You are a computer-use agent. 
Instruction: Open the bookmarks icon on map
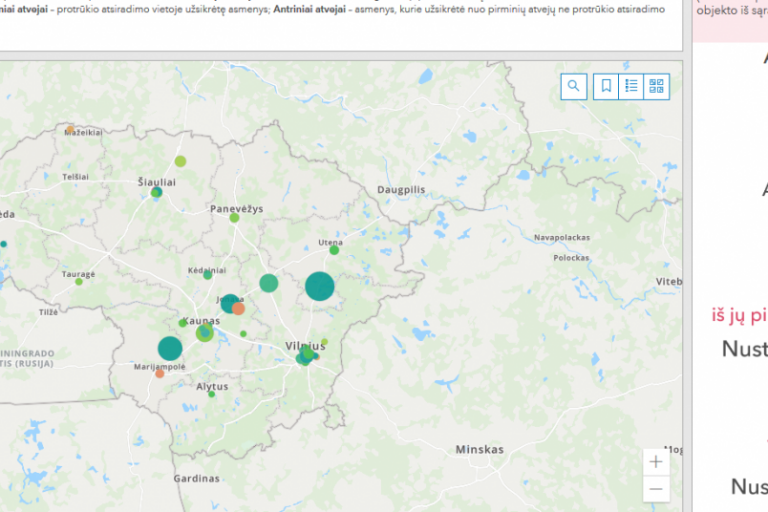pyautogui.click(x=606, y=87)
